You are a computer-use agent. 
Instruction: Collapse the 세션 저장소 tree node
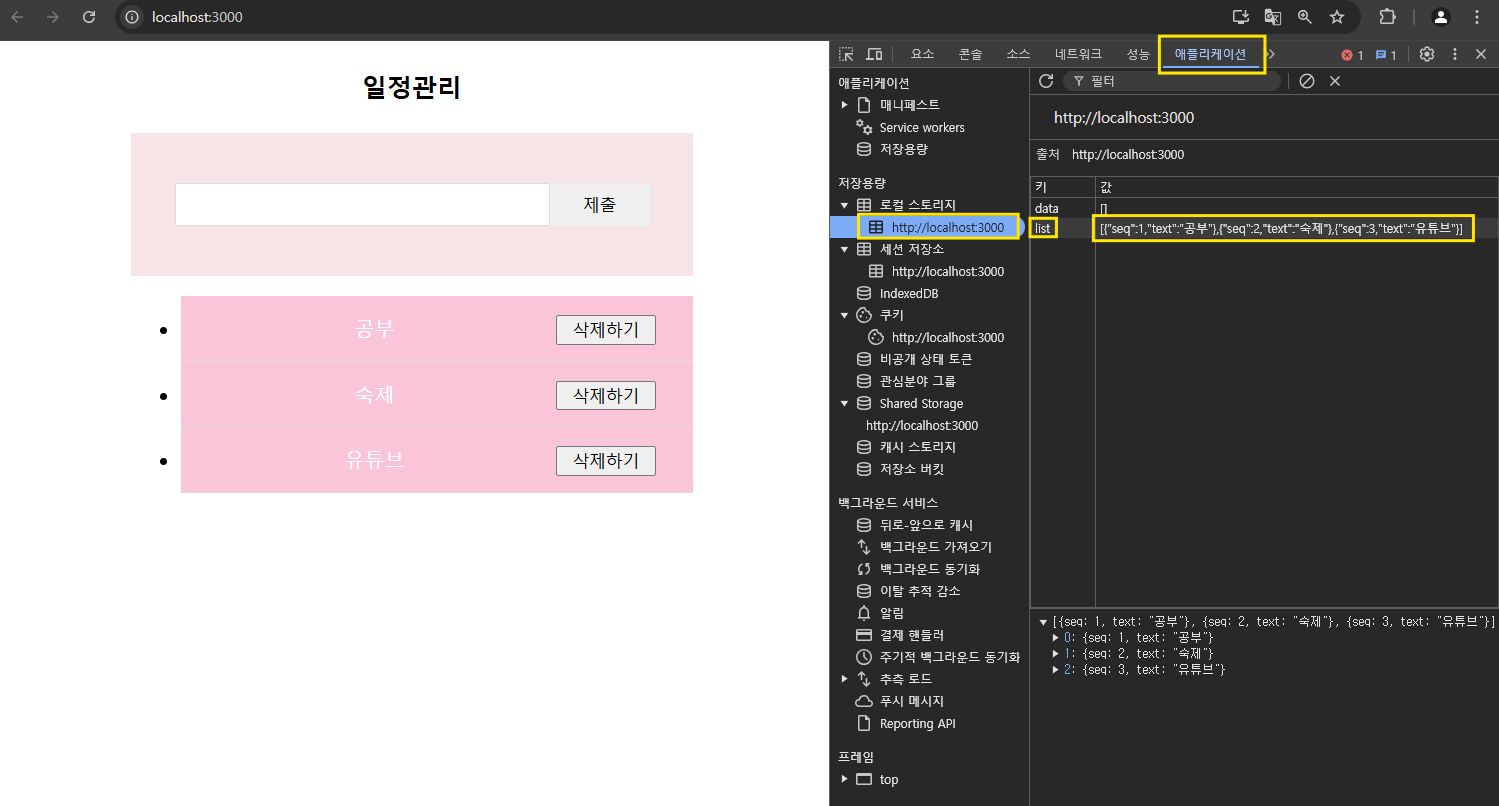(845, 249)
